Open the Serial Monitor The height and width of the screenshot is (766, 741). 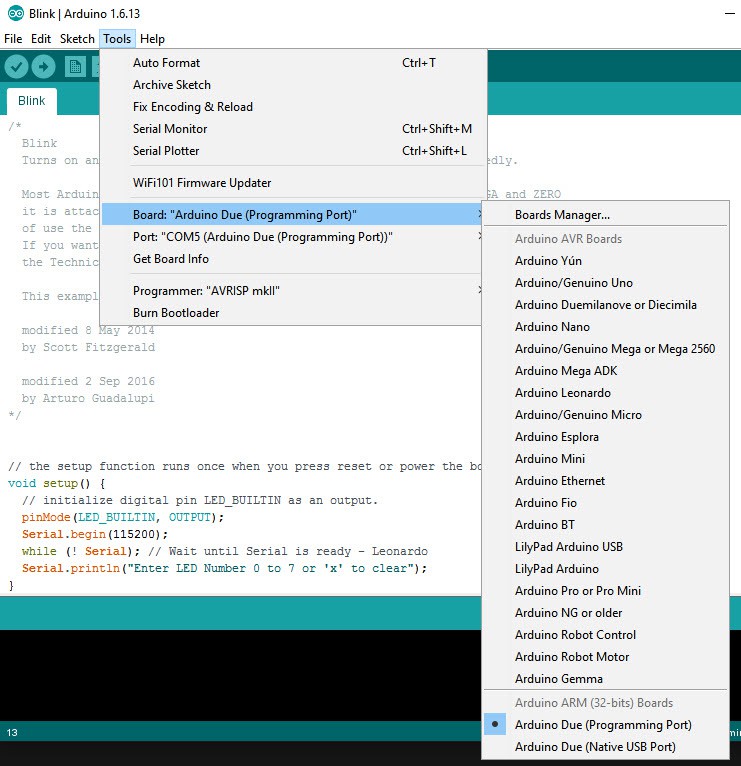point(292,128)
